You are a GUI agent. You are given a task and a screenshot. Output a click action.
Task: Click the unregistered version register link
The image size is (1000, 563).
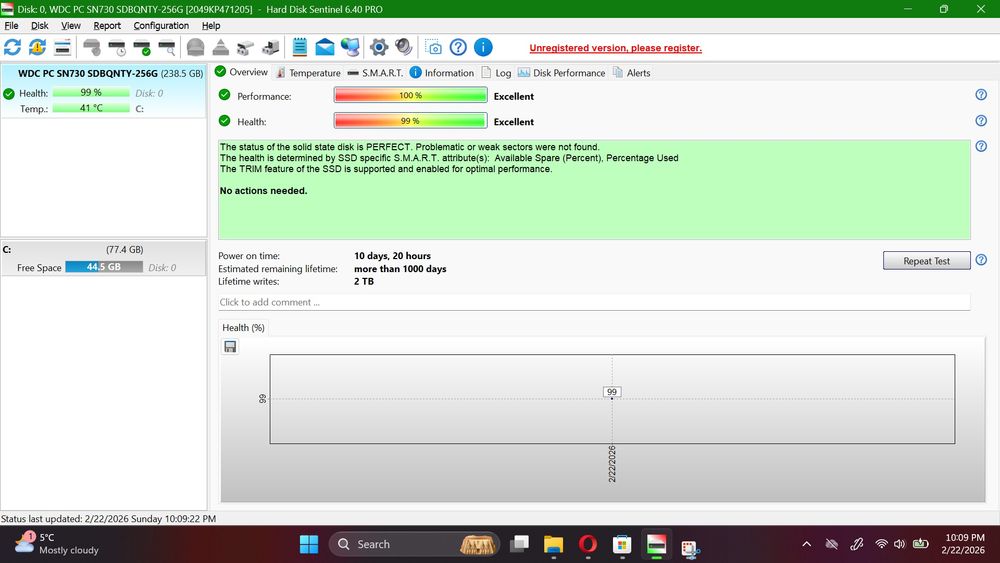[x=615, y=48]
